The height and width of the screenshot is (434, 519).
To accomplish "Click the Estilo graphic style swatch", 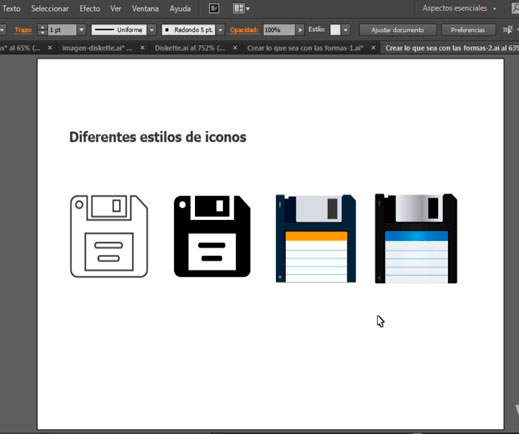I will (335, 30).
